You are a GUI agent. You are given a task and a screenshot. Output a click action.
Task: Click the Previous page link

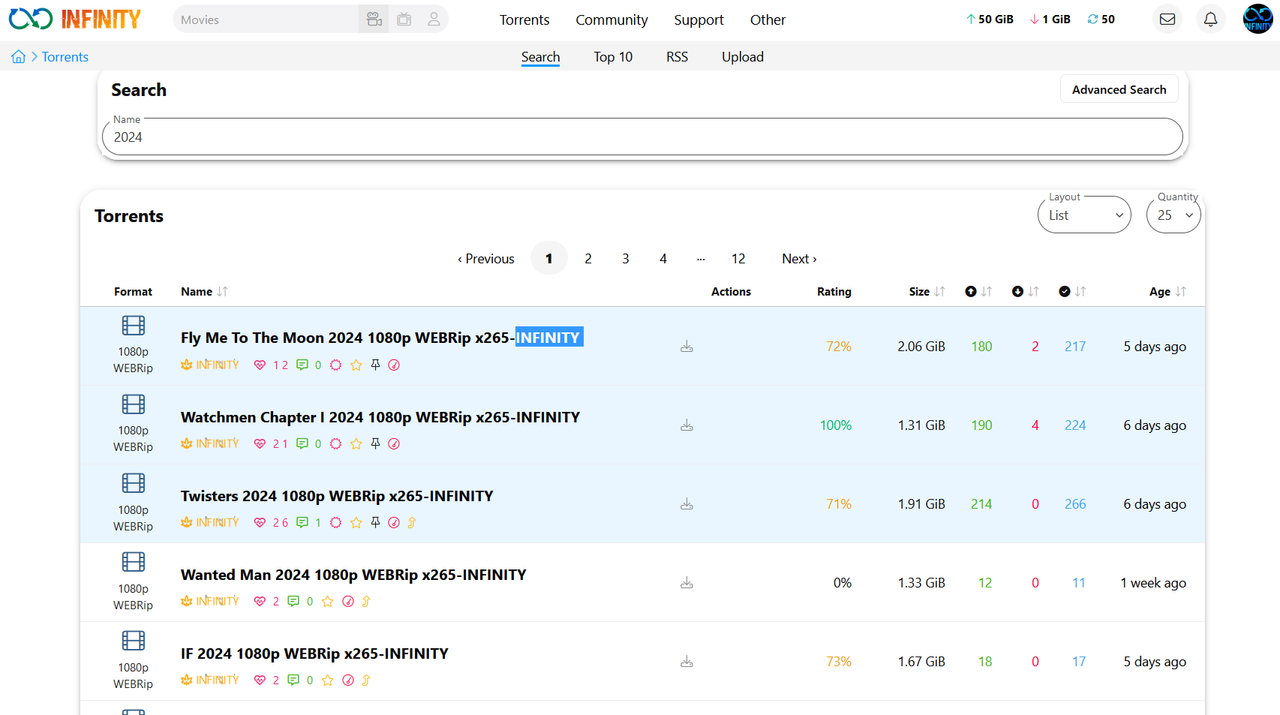(486, 258)
